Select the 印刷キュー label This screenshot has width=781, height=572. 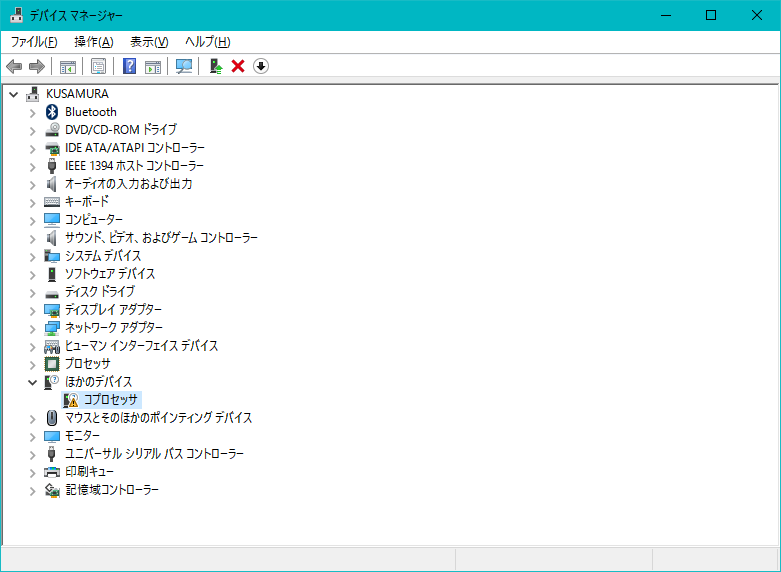click(x=90, y=471)
